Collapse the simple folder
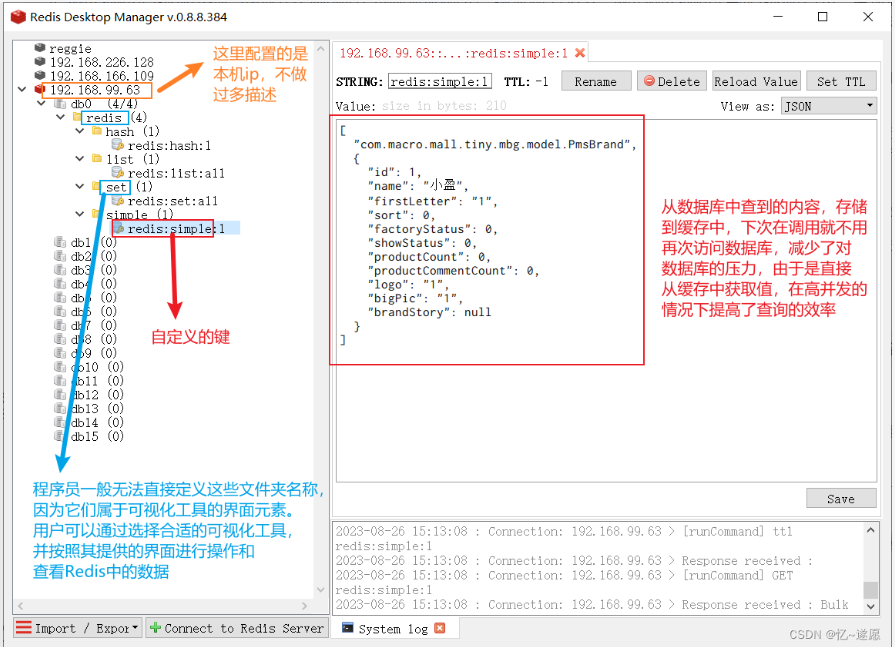 tap(80, 214)
